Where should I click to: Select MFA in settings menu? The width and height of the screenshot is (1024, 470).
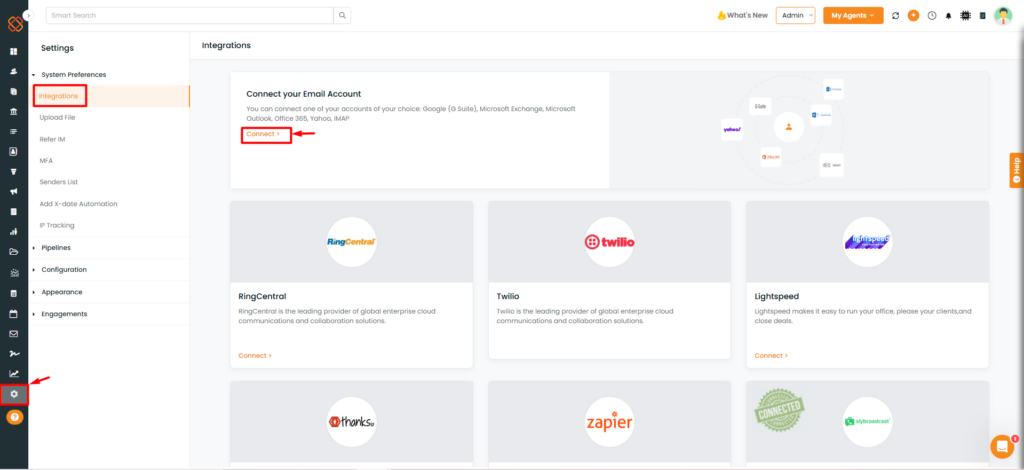tap(46, 161)
